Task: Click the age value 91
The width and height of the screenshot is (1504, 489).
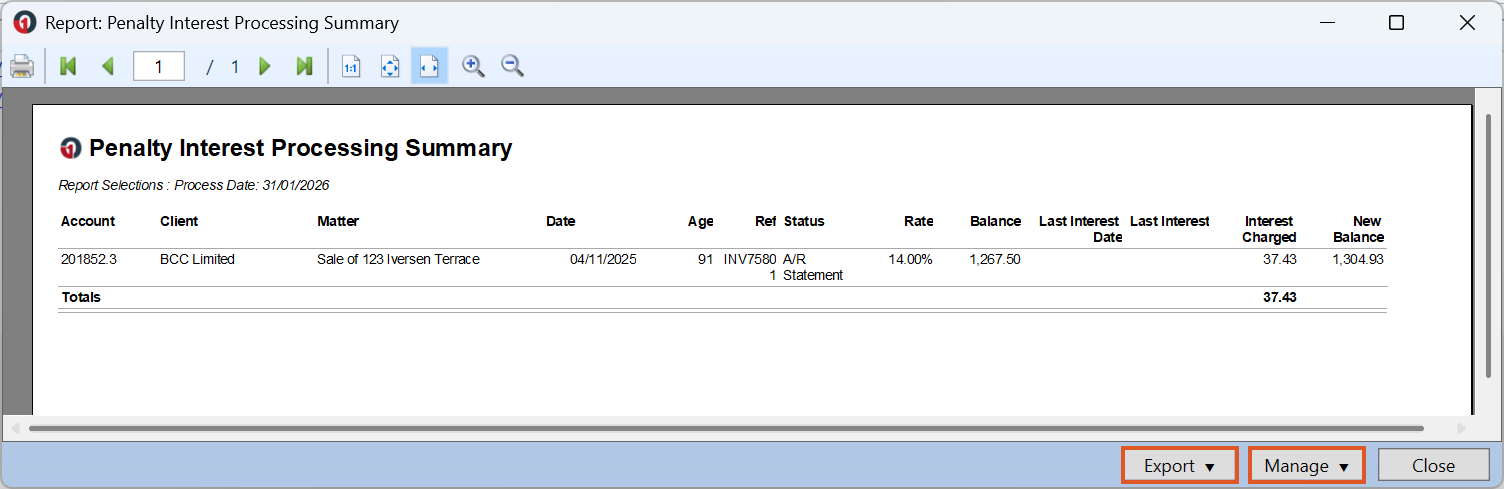Action: click(x=706, y=259)
